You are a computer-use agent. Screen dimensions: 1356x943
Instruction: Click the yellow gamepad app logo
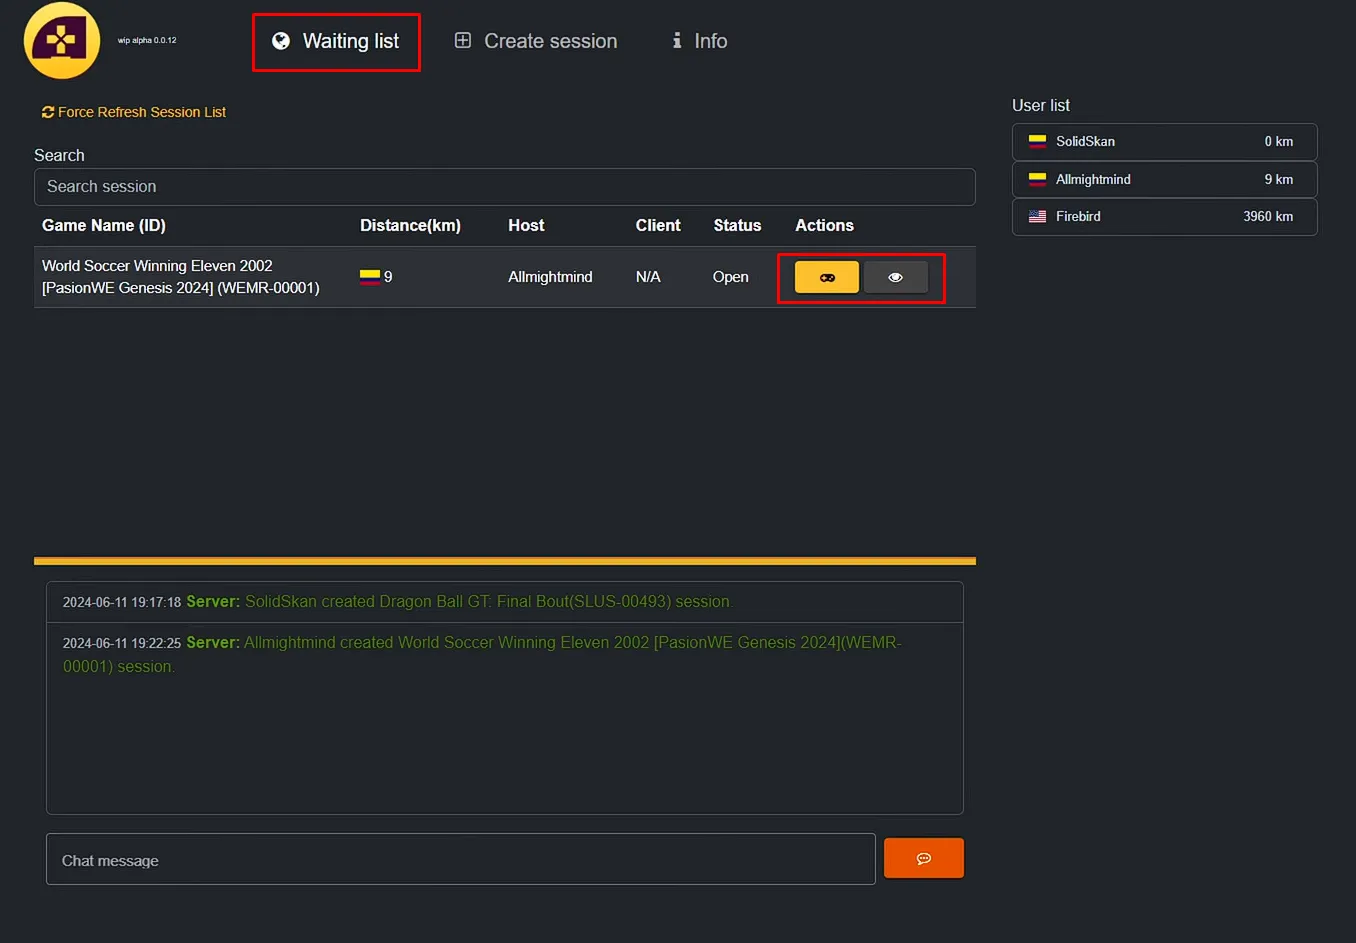(x=62, y=41)
